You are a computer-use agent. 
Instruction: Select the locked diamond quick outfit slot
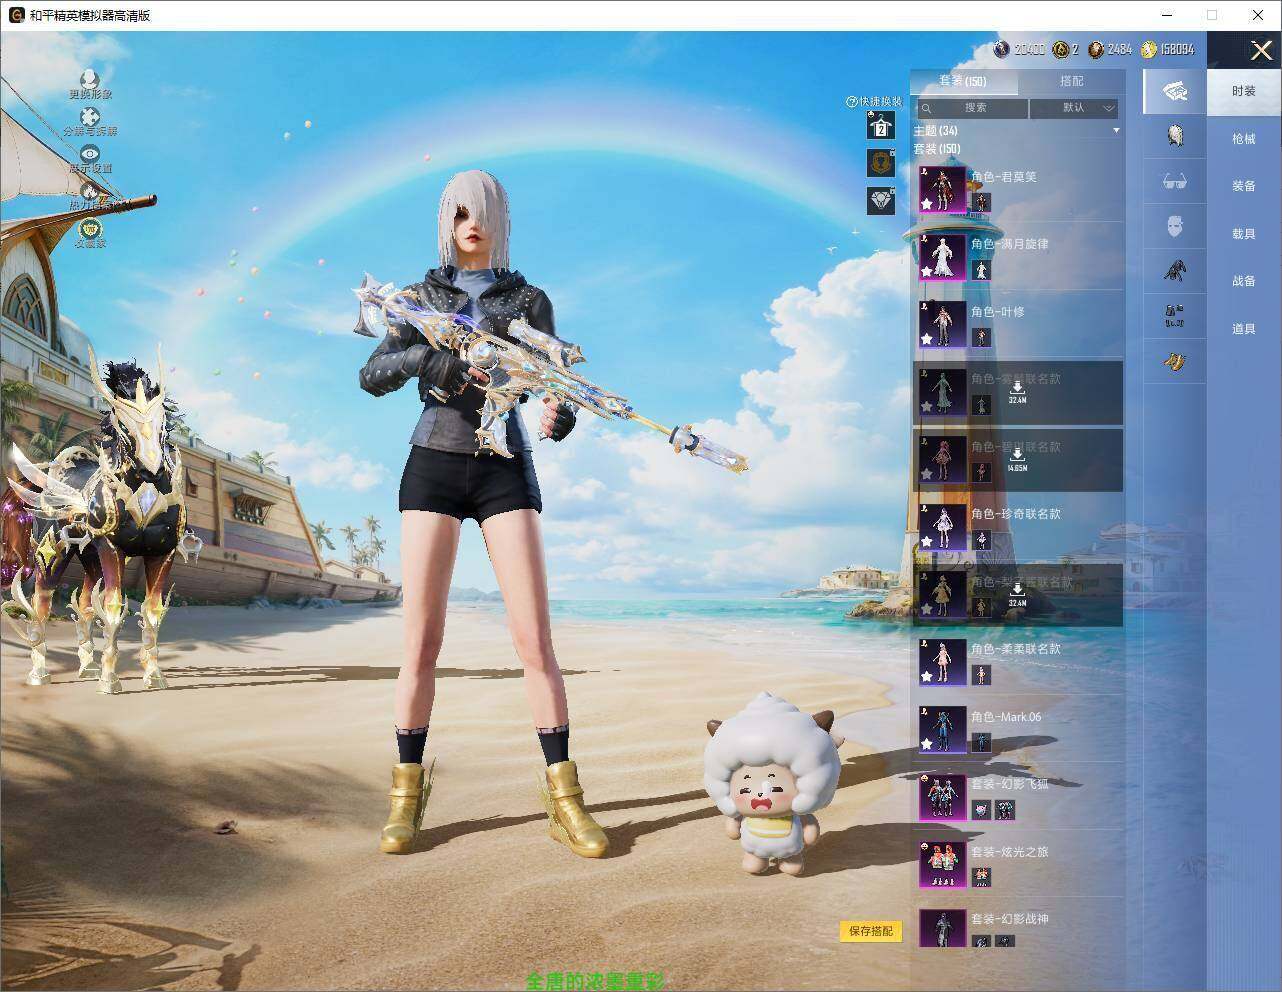[x=881, y=201]
